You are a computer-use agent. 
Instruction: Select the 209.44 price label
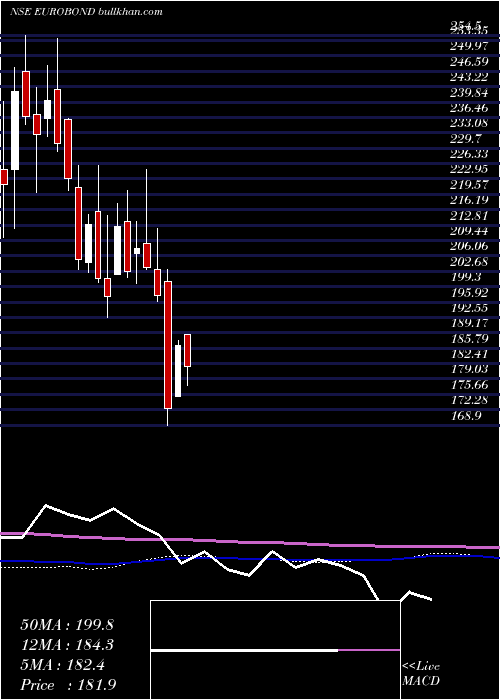click(x=469, y=230)
